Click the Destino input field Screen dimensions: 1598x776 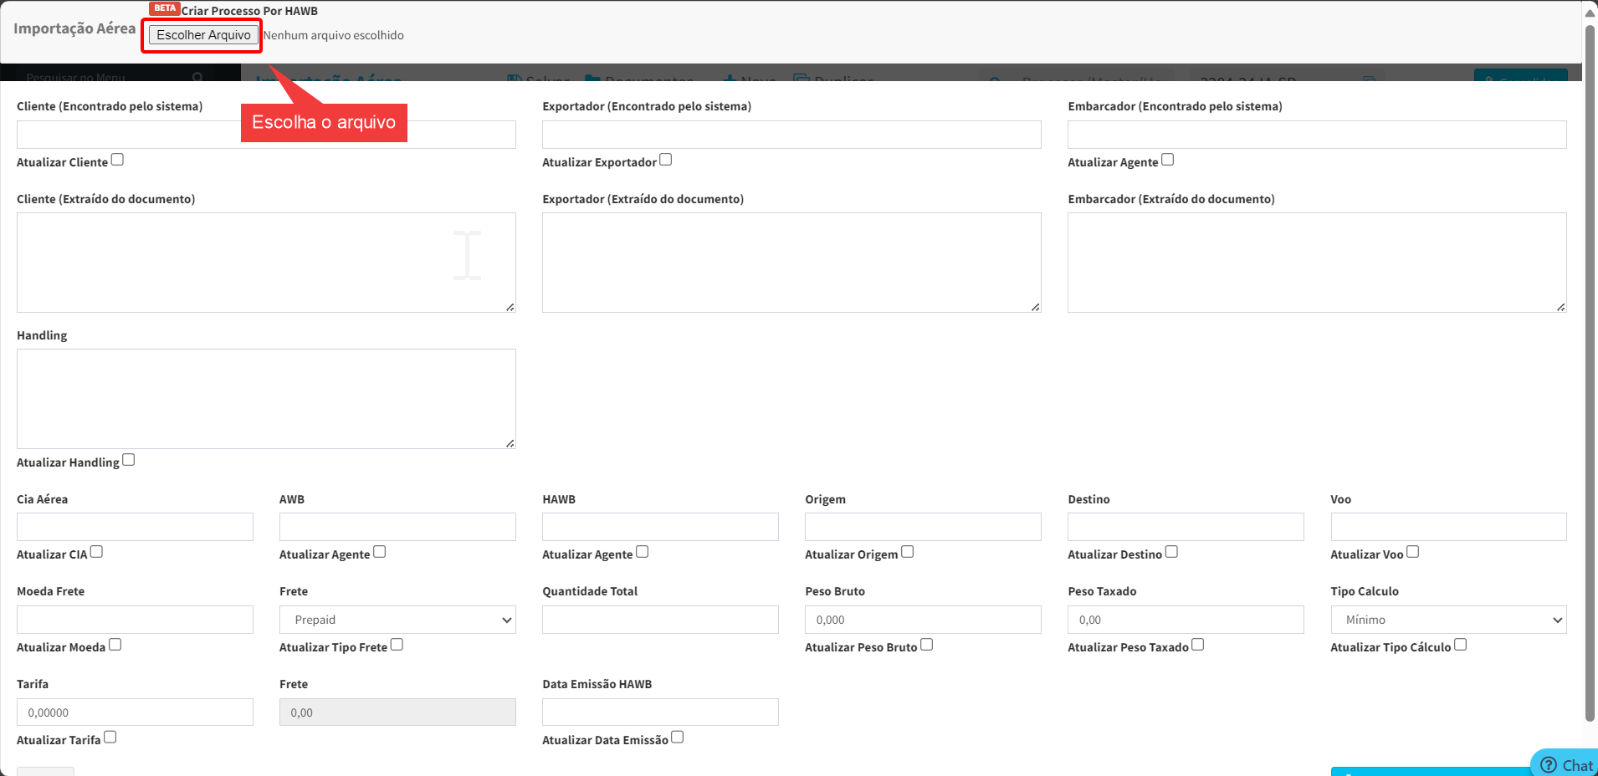1186,527
